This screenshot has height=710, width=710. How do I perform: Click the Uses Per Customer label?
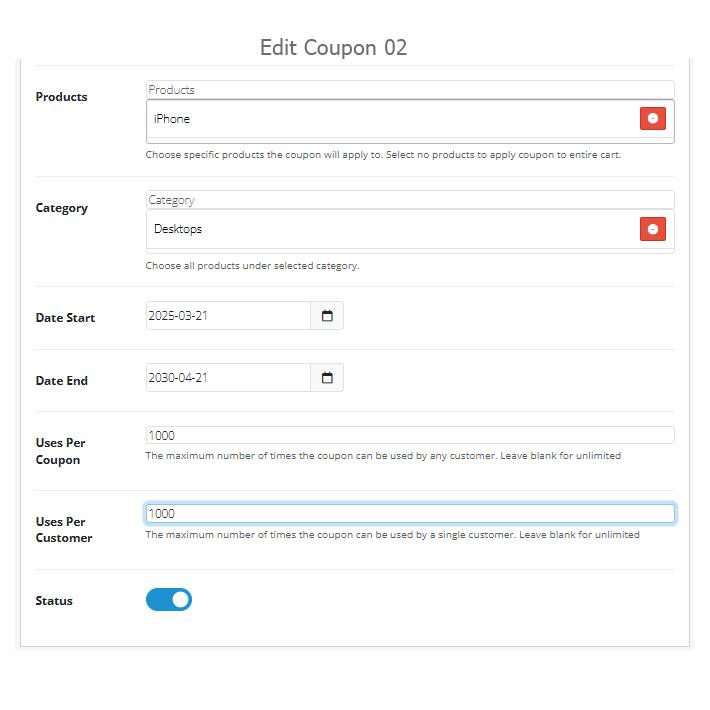pos(64,530)
